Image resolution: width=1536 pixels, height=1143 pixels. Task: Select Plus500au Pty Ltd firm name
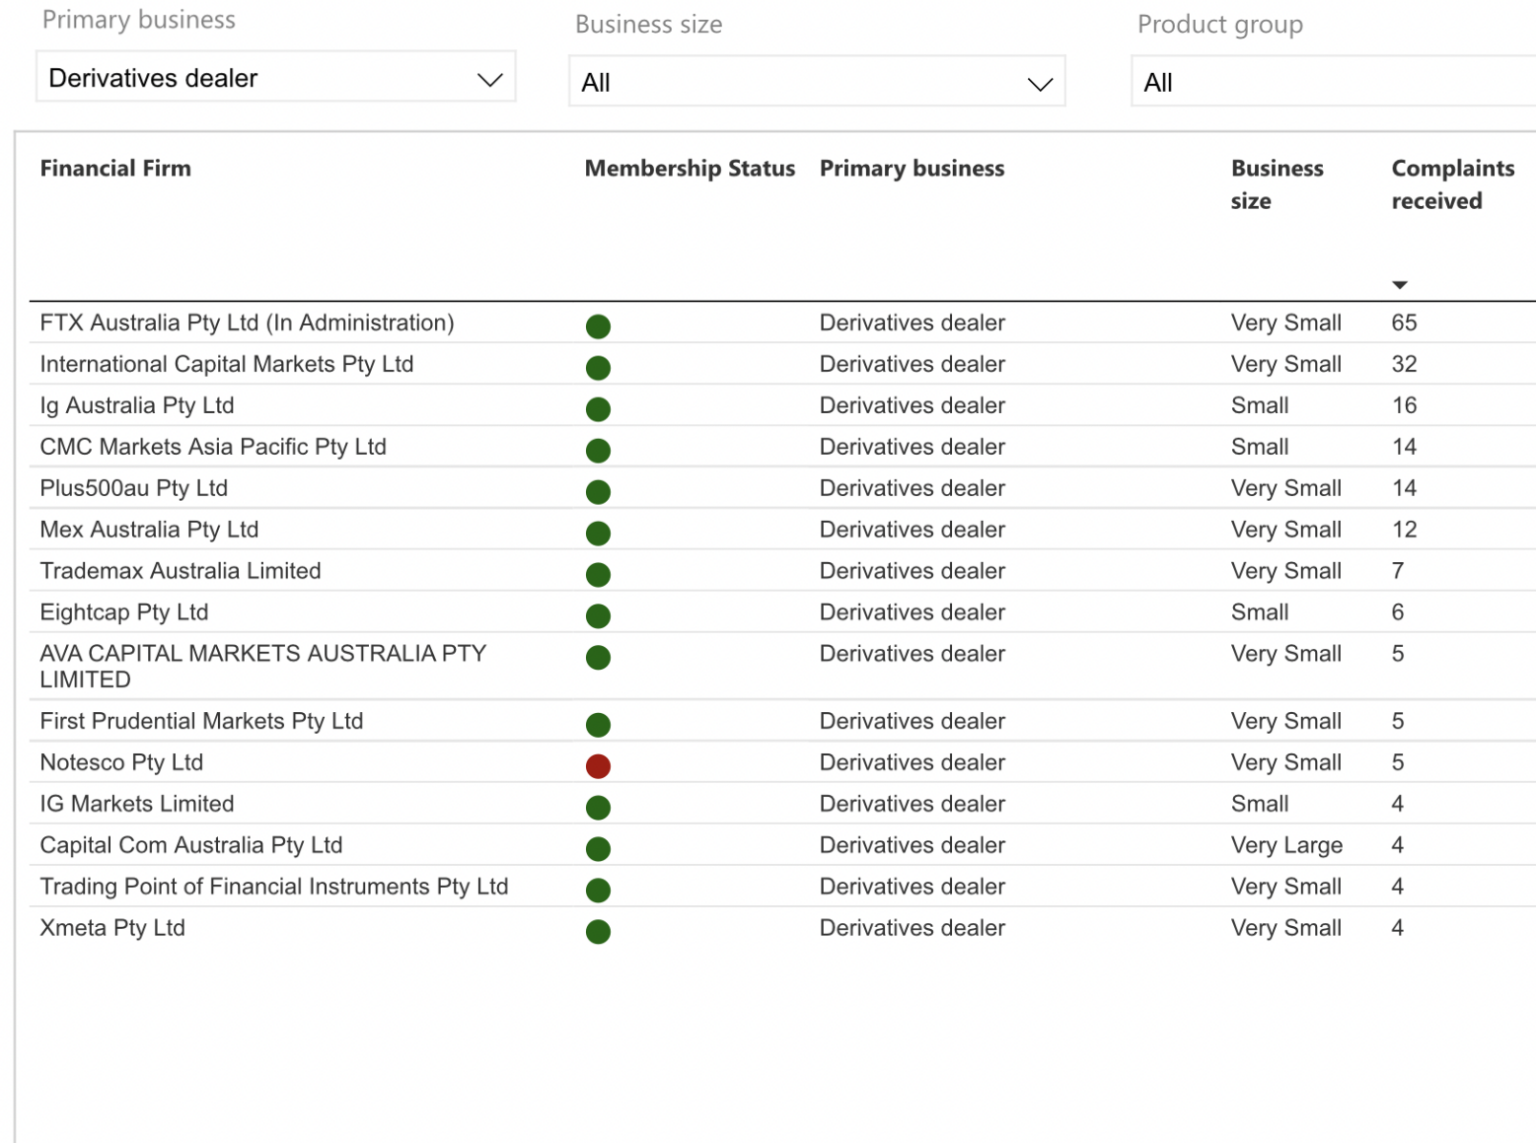(x=134, y=488)
